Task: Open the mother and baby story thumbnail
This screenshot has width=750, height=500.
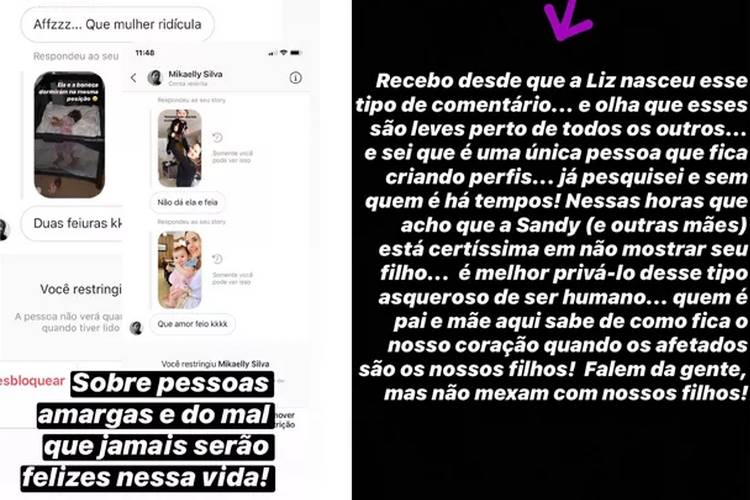Action: point(179,270)
